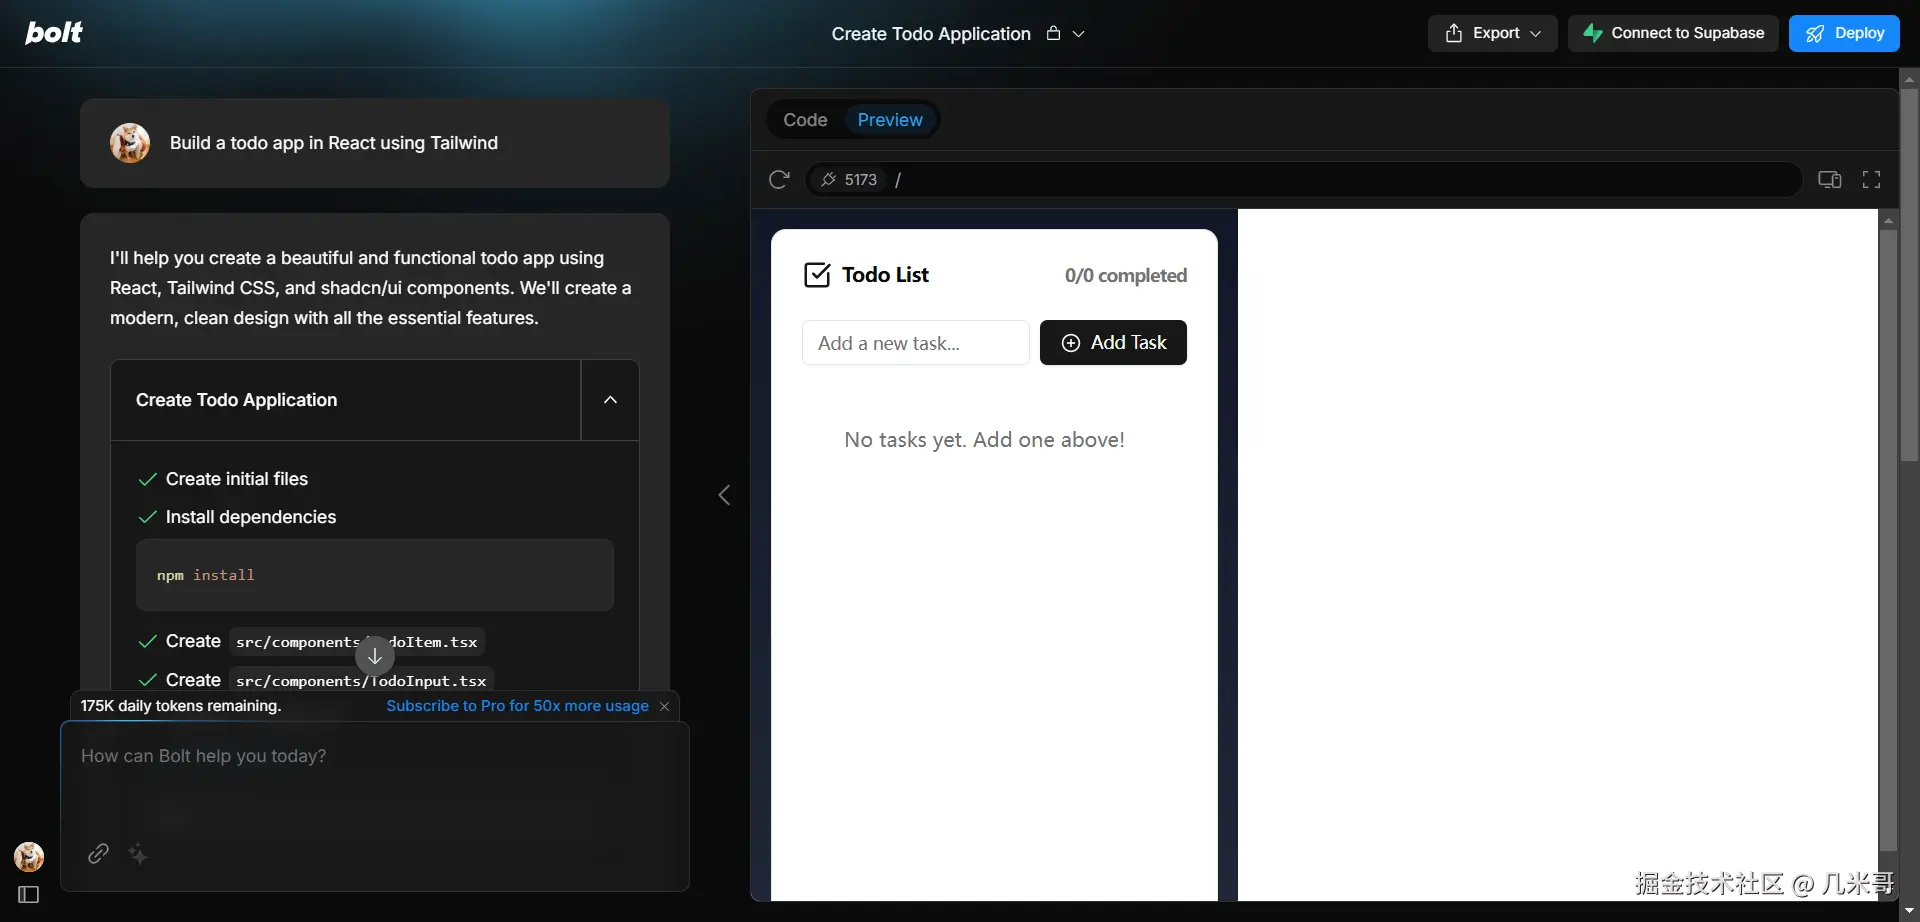1920x922 pixels.
Task: Attach a file with the link icon
Action: click(x=98, y=853)
